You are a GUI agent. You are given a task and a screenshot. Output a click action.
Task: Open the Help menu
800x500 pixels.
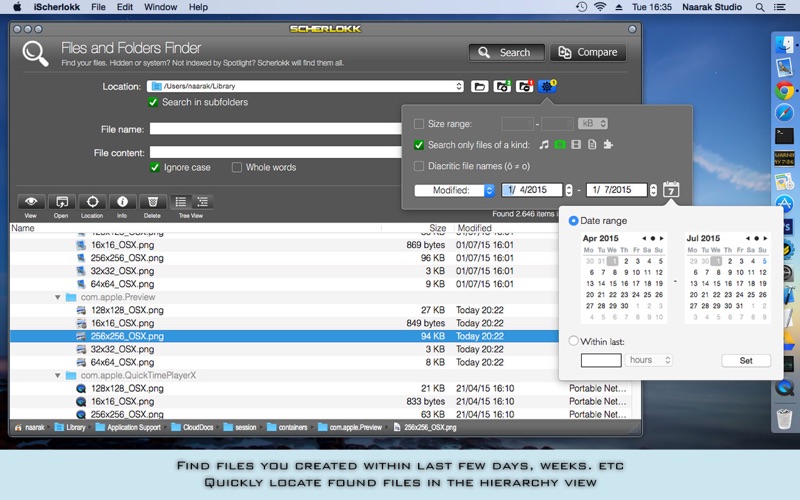(x=198, y=7)
